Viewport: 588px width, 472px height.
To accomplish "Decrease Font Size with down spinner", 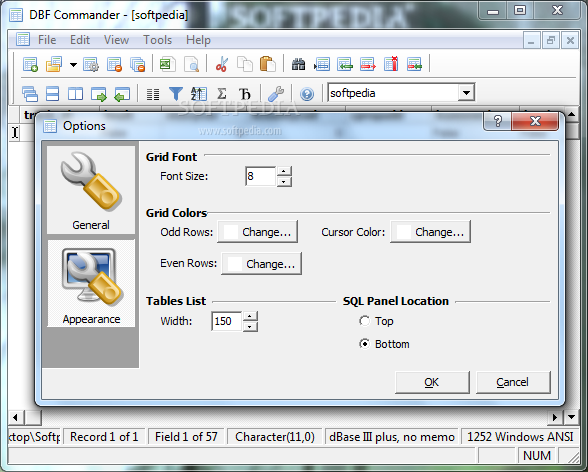I will click(284, 181).
